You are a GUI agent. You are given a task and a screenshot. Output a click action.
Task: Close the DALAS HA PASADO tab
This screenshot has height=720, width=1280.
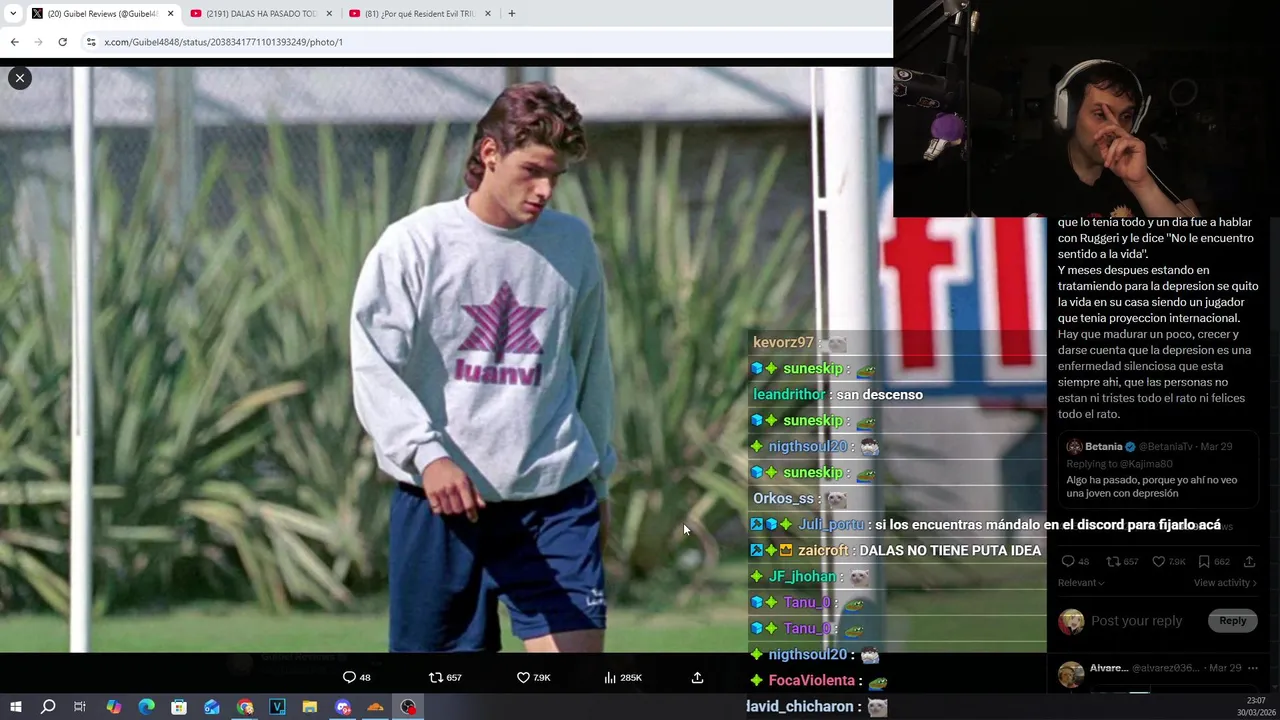point(328,13)
